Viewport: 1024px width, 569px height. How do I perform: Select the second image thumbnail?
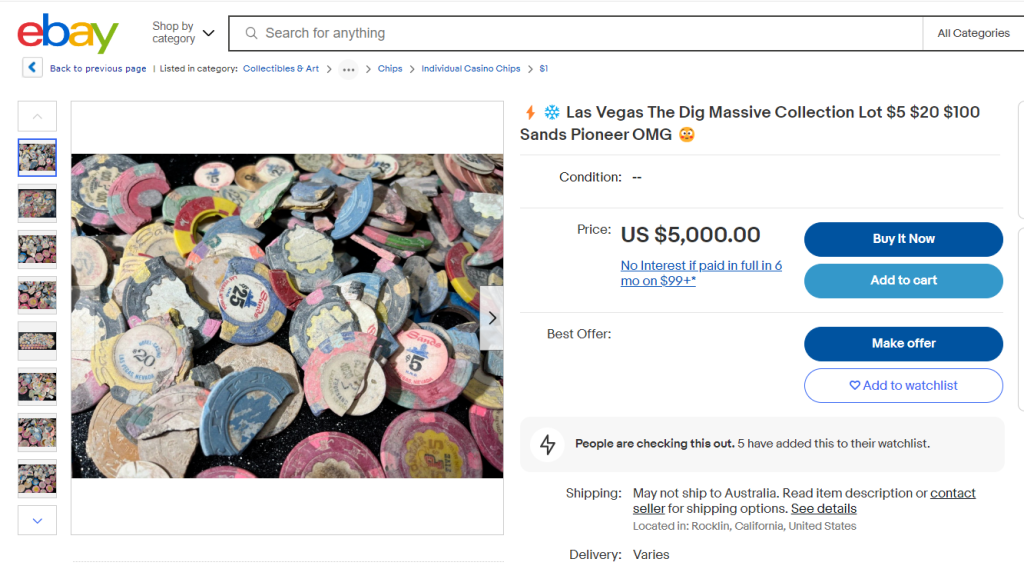coord(37,204)
